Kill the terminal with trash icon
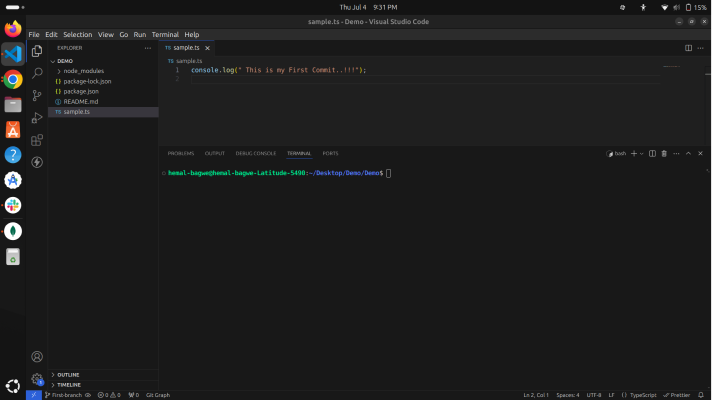 (x=664, y=153)
